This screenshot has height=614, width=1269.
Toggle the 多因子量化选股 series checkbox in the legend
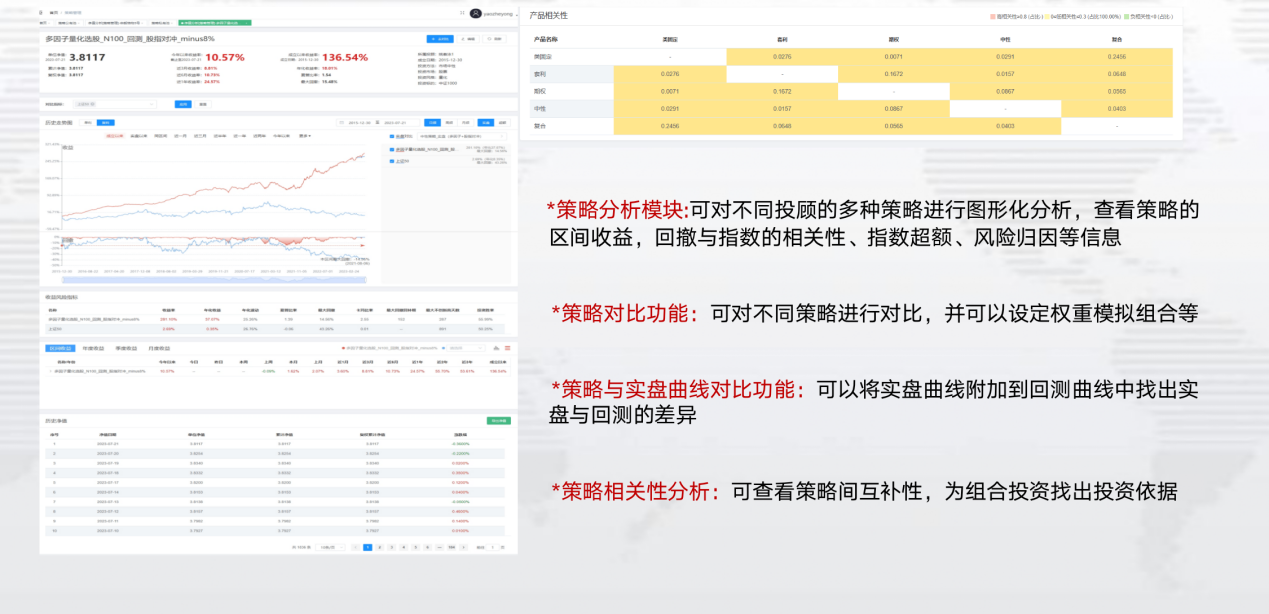point(390,149)
